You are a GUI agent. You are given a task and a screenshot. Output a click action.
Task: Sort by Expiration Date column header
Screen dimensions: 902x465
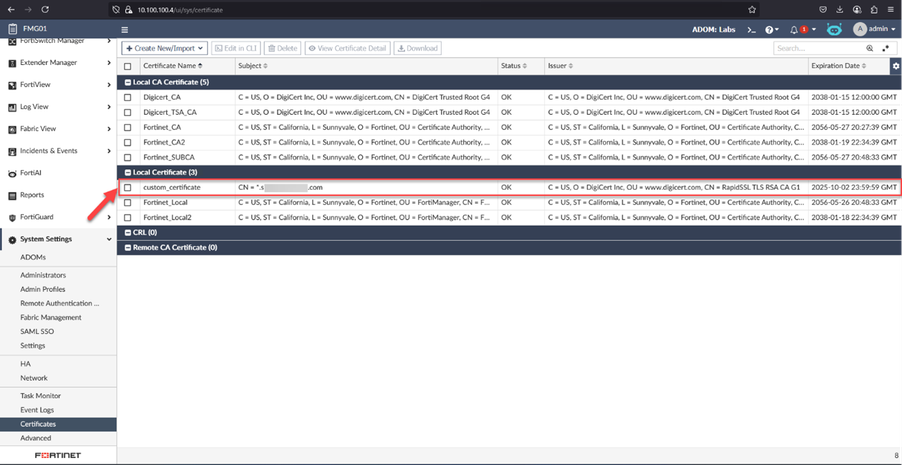[839, 66]
